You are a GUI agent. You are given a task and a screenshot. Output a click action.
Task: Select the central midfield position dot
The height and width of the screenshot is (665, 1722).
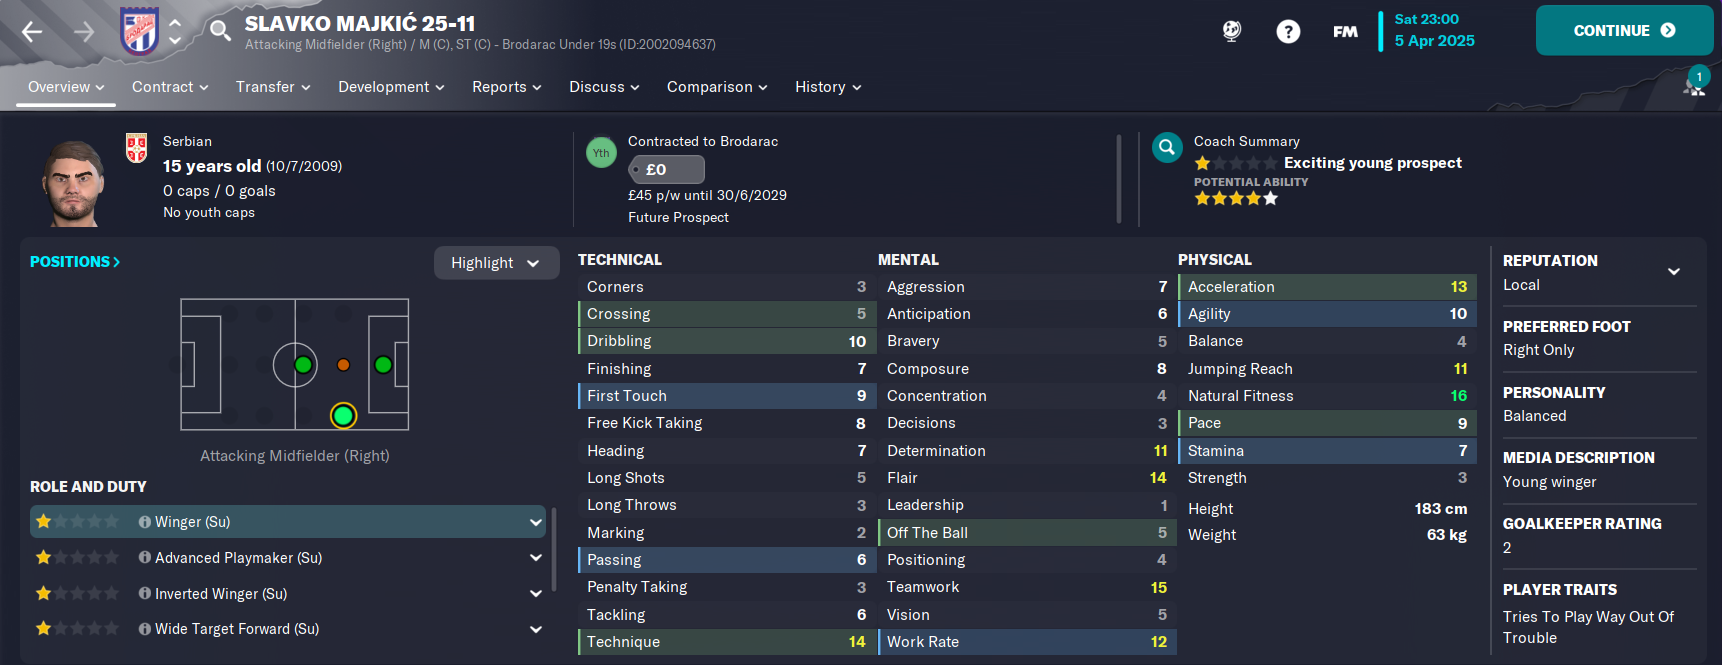coord(303,365)
